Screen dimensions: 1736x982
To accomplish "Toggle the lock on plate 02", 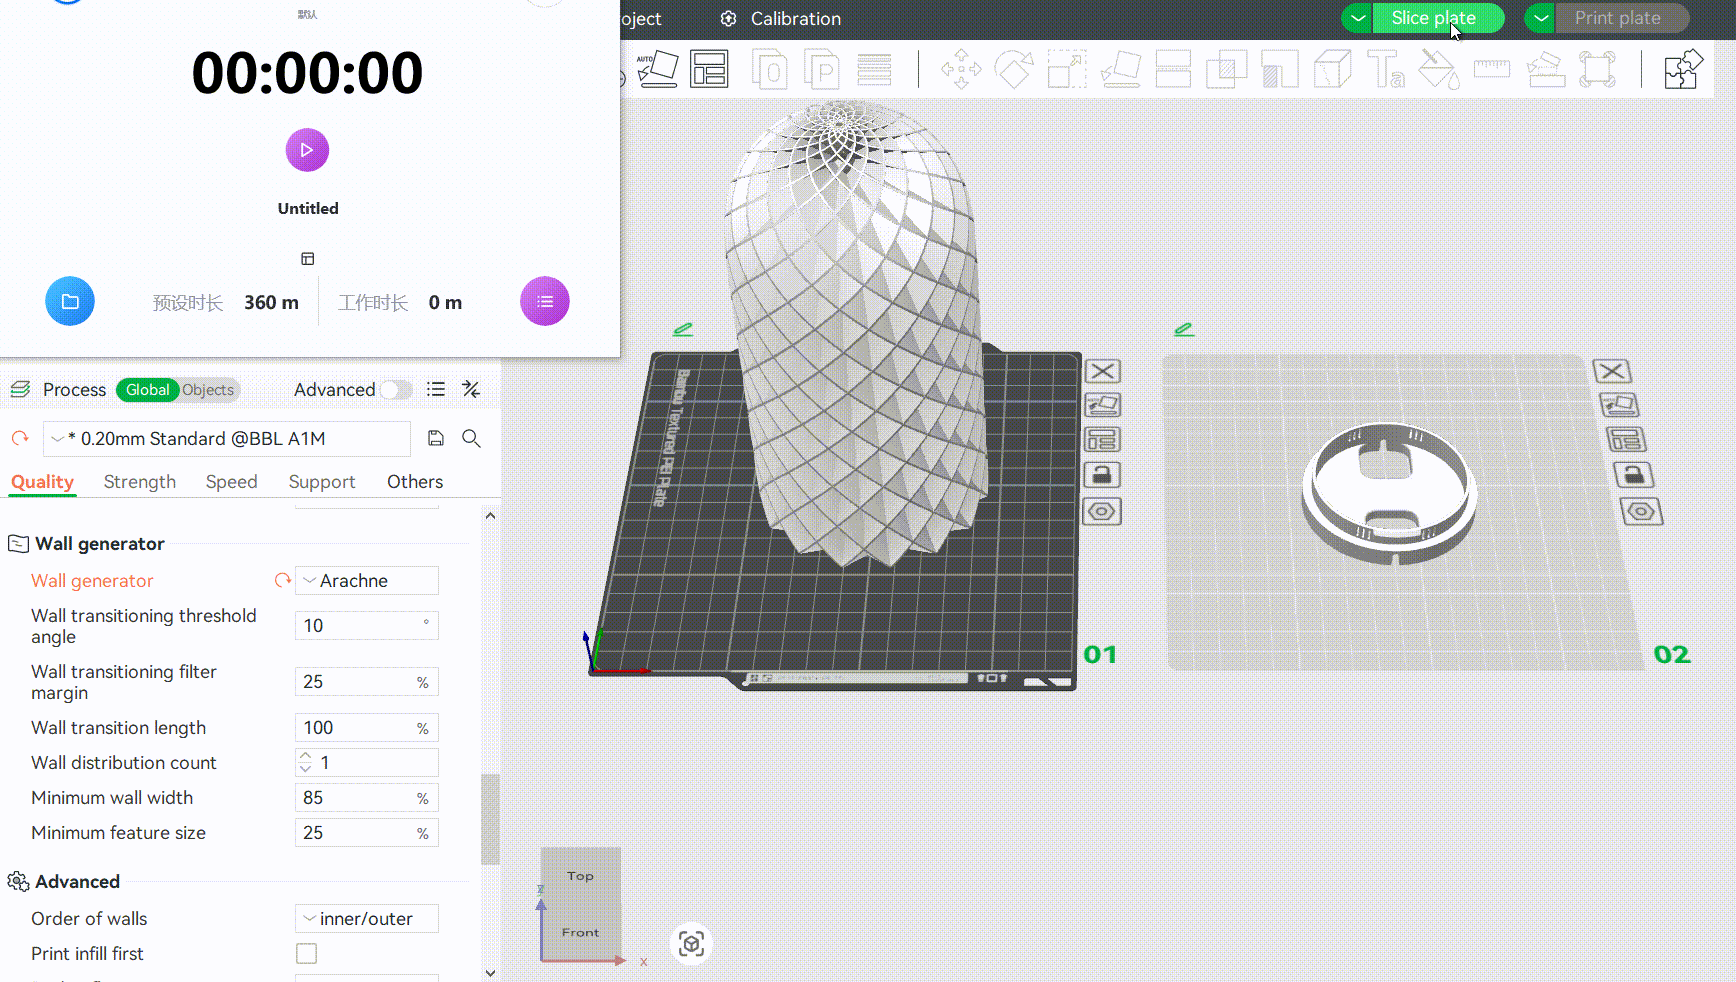I will point(1634,475).
